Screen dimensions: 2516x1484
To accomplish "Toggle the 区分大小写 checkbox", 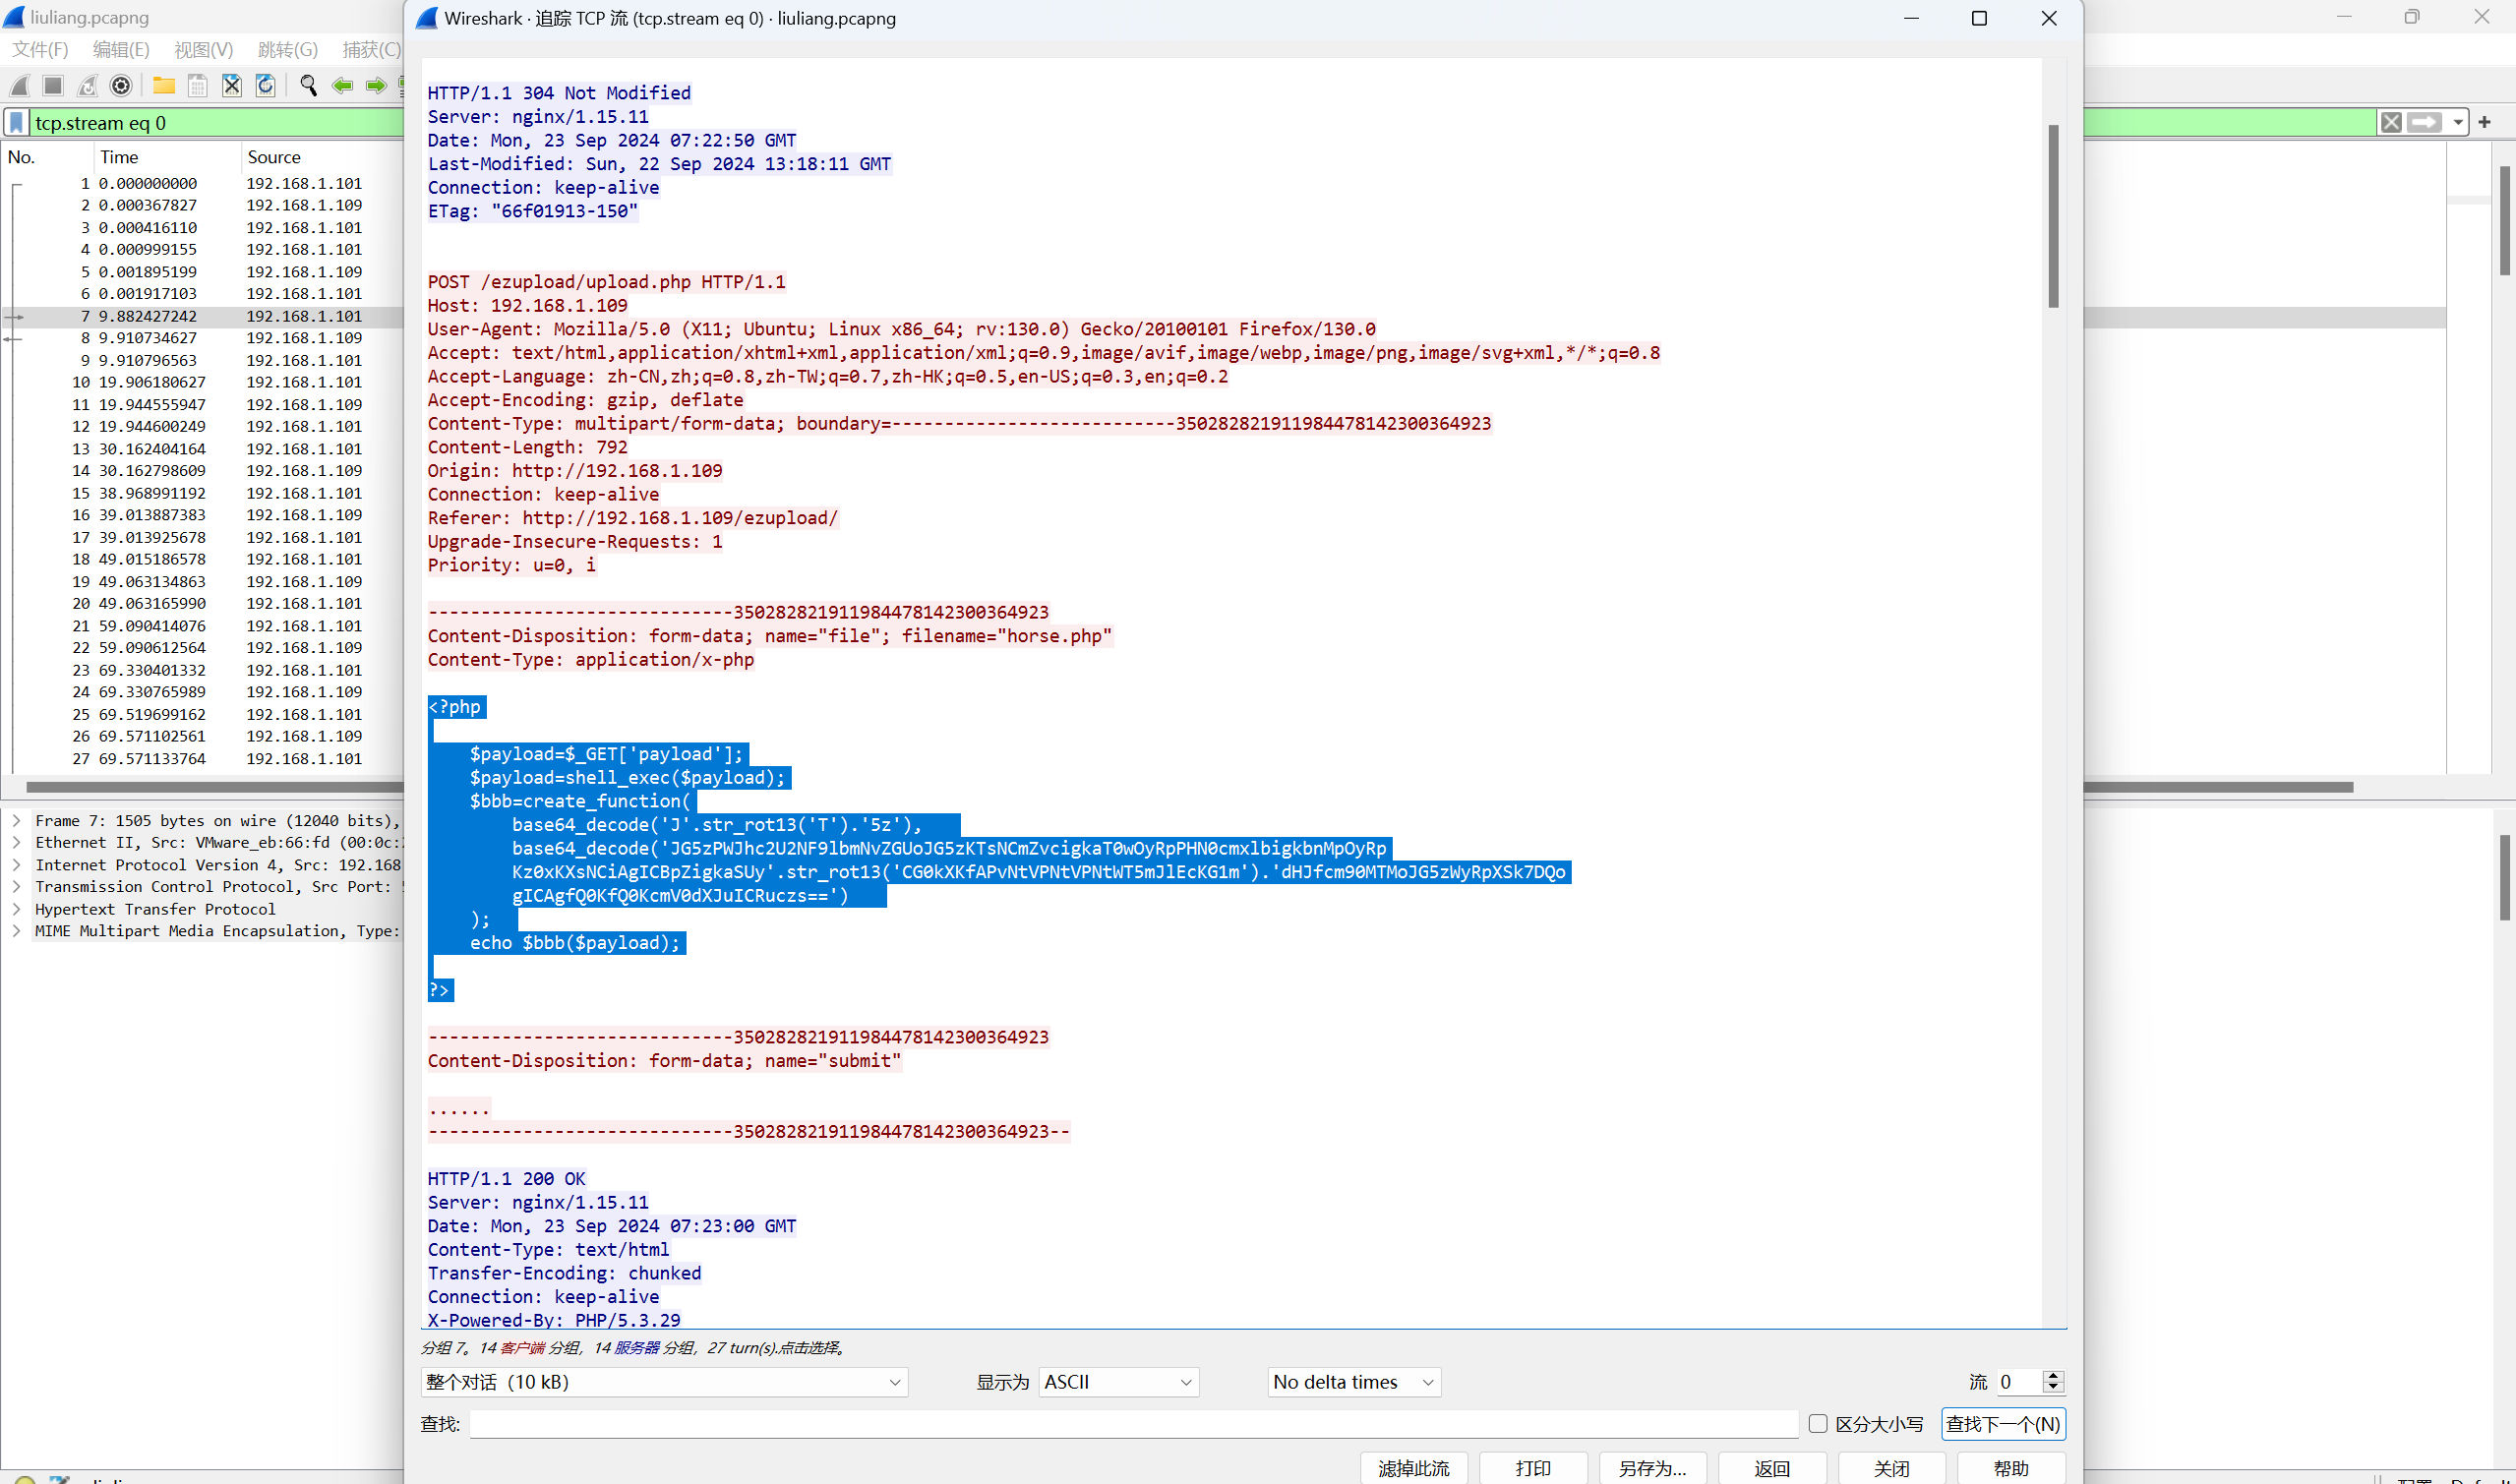I will 1818,1423.
